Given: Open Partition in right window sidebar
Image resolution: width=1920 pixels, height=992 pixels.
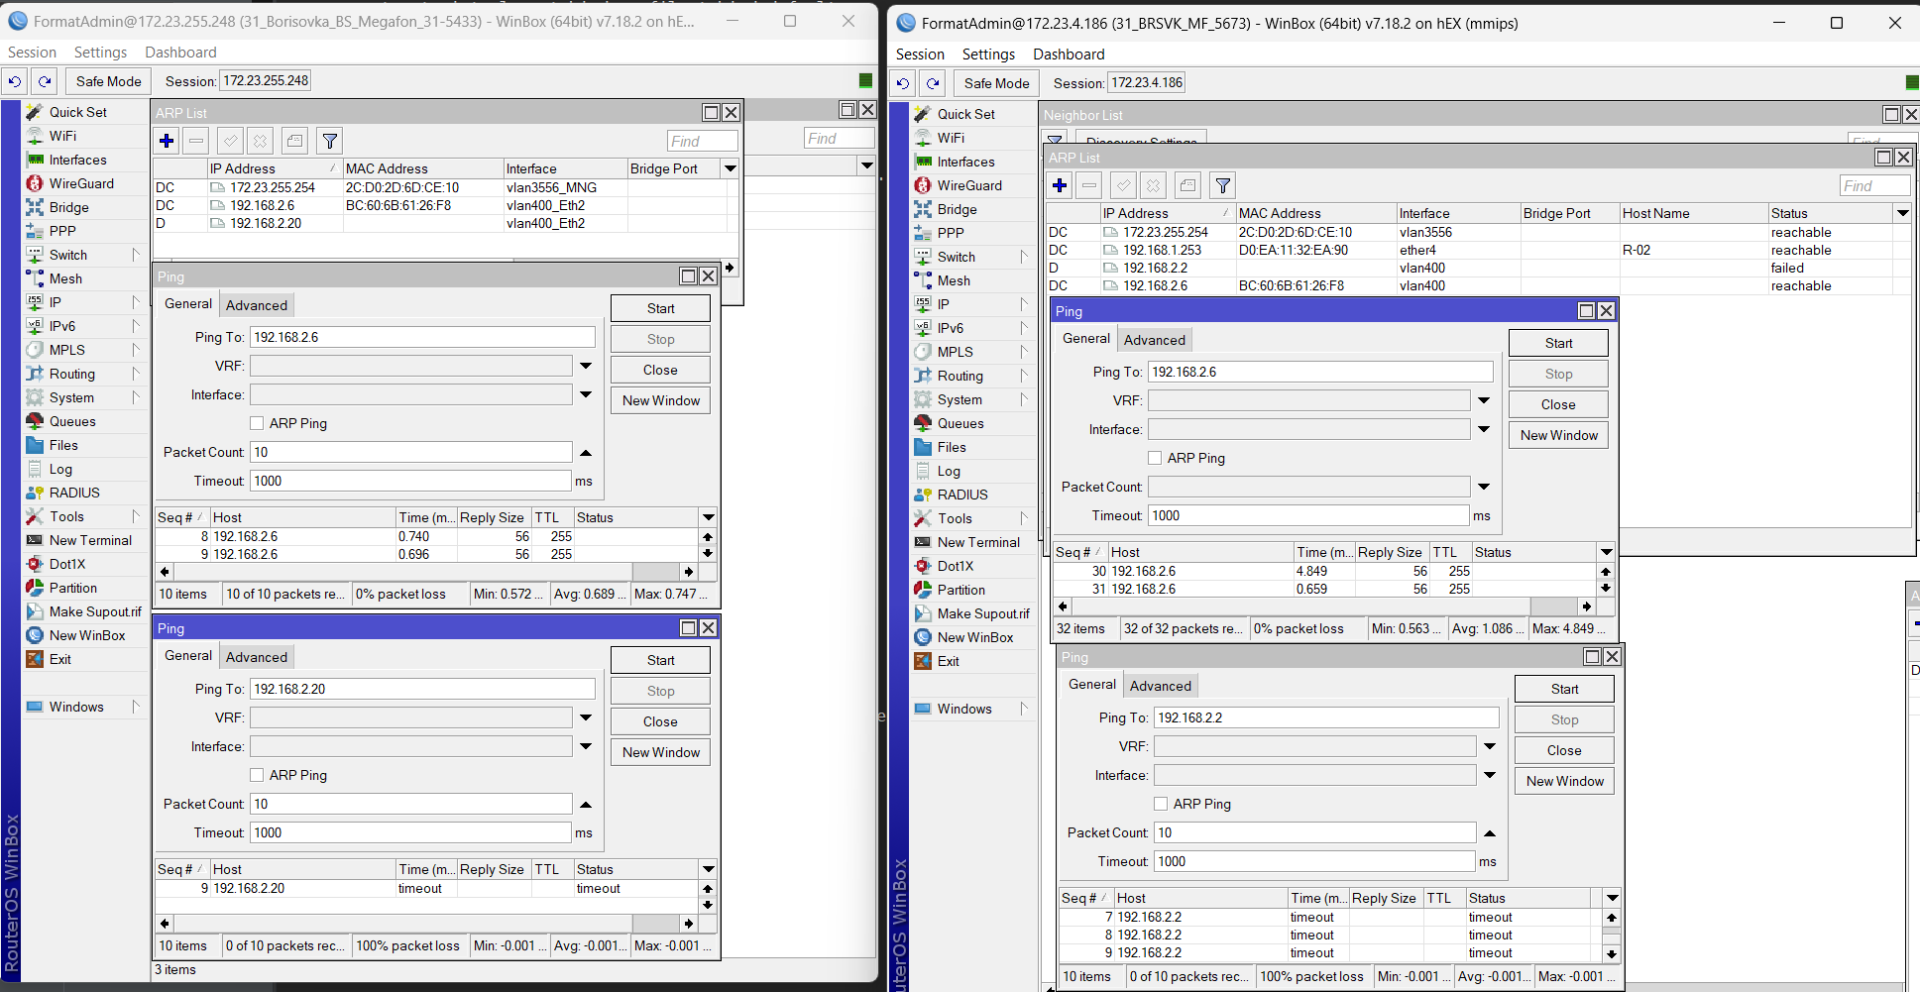Looking at the screenshot, I should click(961, 590).
